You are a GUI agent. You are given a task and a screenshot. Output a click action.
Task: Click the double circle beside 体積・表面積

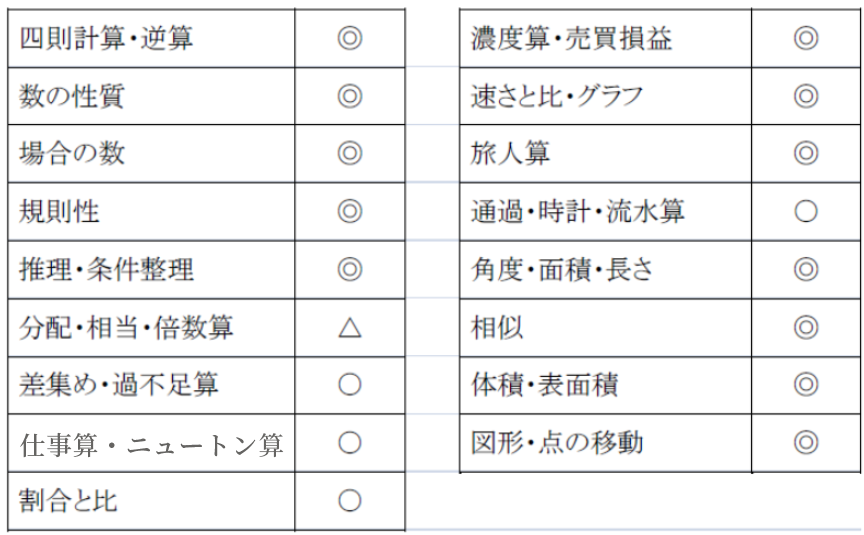pyautogui.click(x=806, y=384)
